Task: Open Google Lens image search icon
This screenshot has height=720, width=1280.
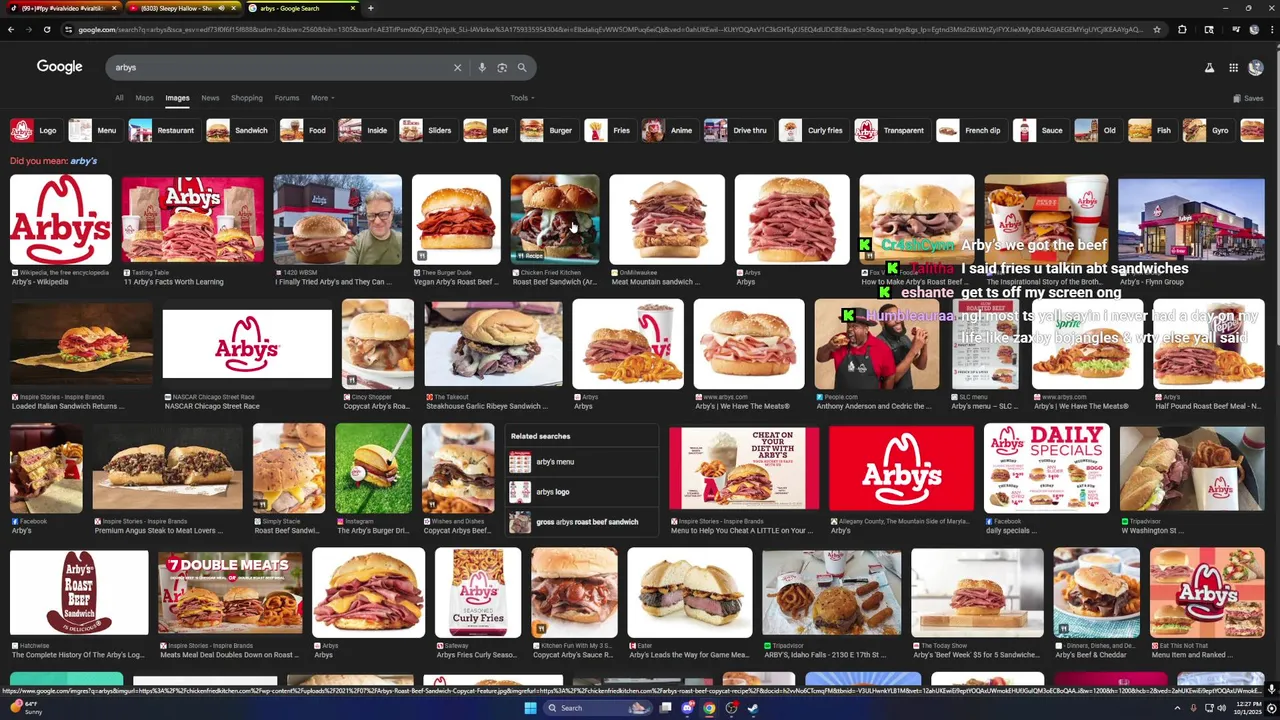Action: 502,67
